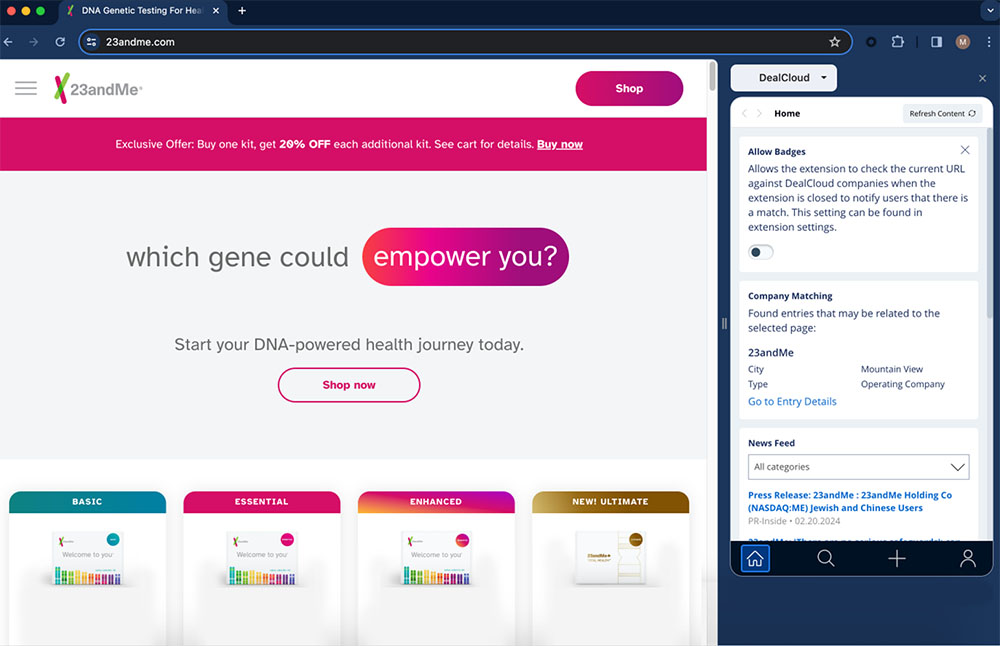
Task: Open the 23andMe hamburger menu
Action: click(x=26, y=88)
